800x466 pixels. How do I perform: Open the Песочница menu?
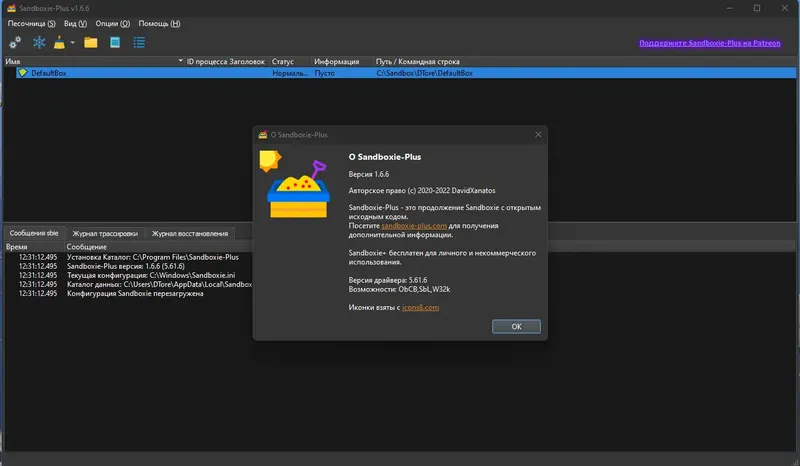point(32,23)
